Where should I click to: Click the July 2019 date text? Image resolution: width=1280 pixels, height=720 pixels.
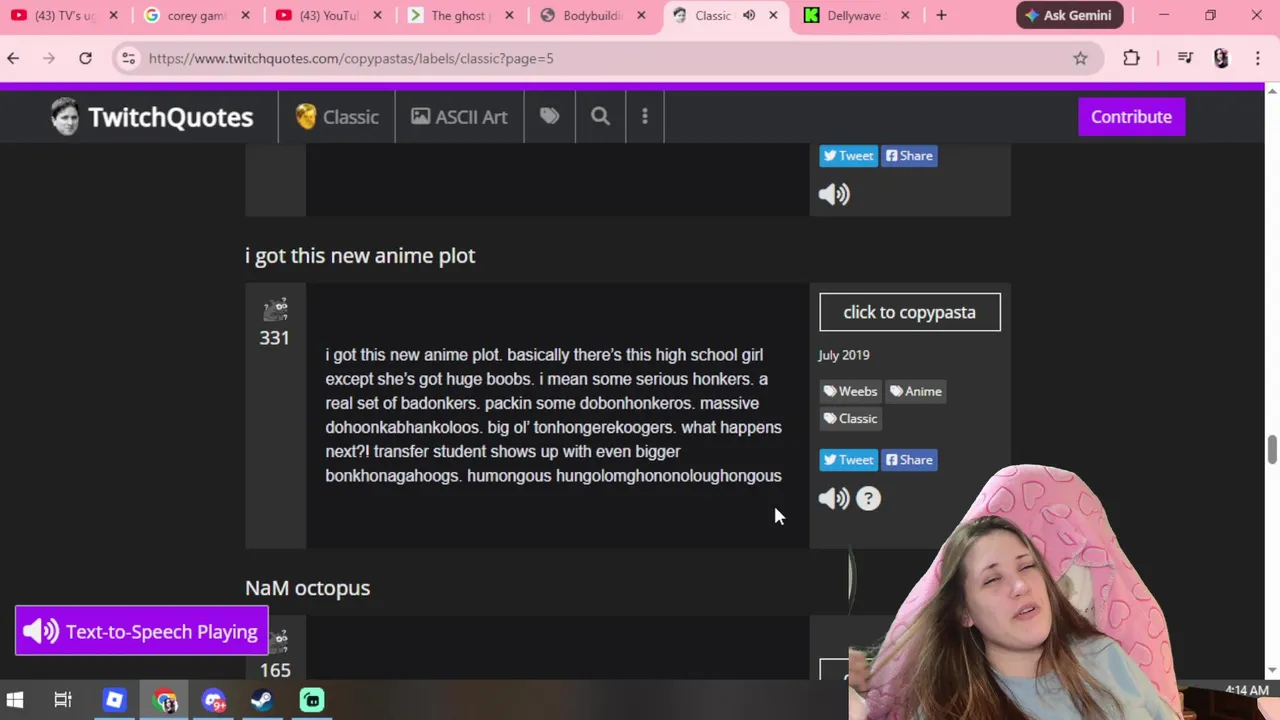[x=844, y=355]
